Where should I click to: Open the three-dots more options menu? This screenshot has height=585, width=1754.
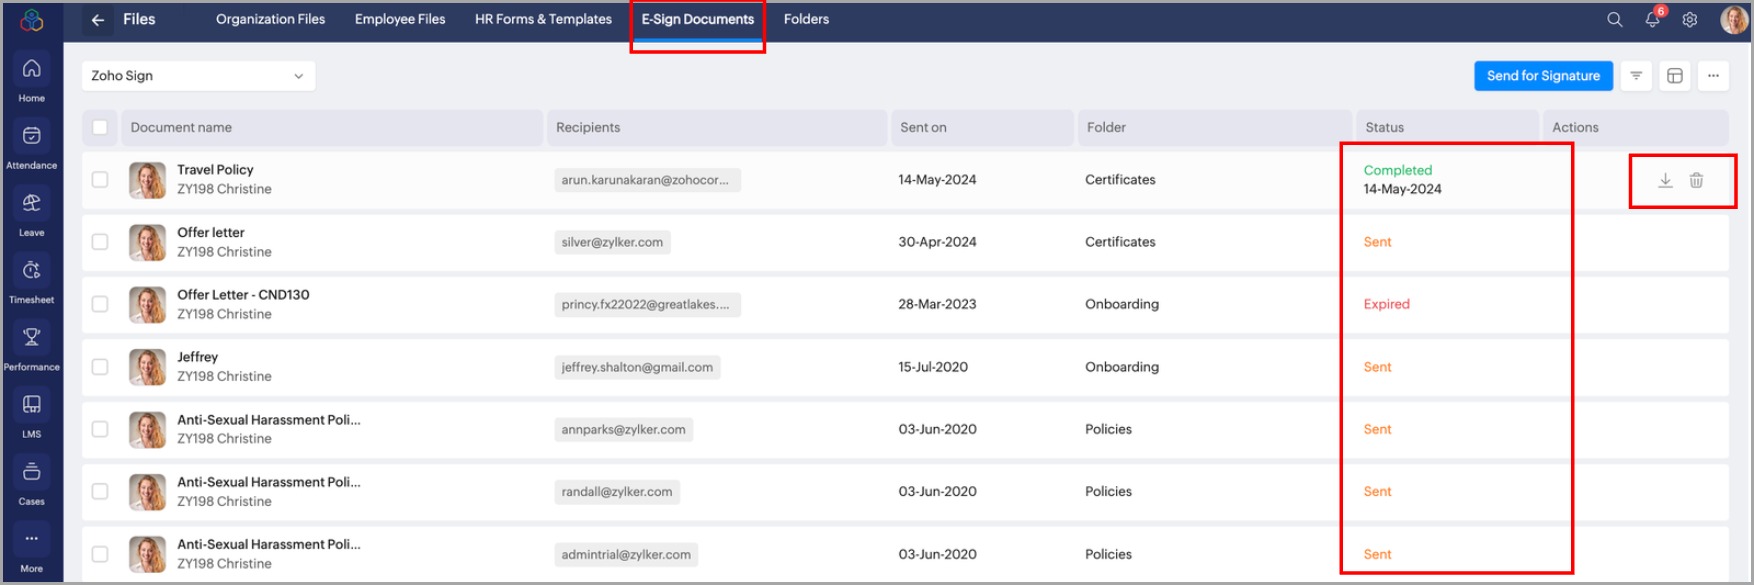pyautogui.click(x=1713, y=76)
